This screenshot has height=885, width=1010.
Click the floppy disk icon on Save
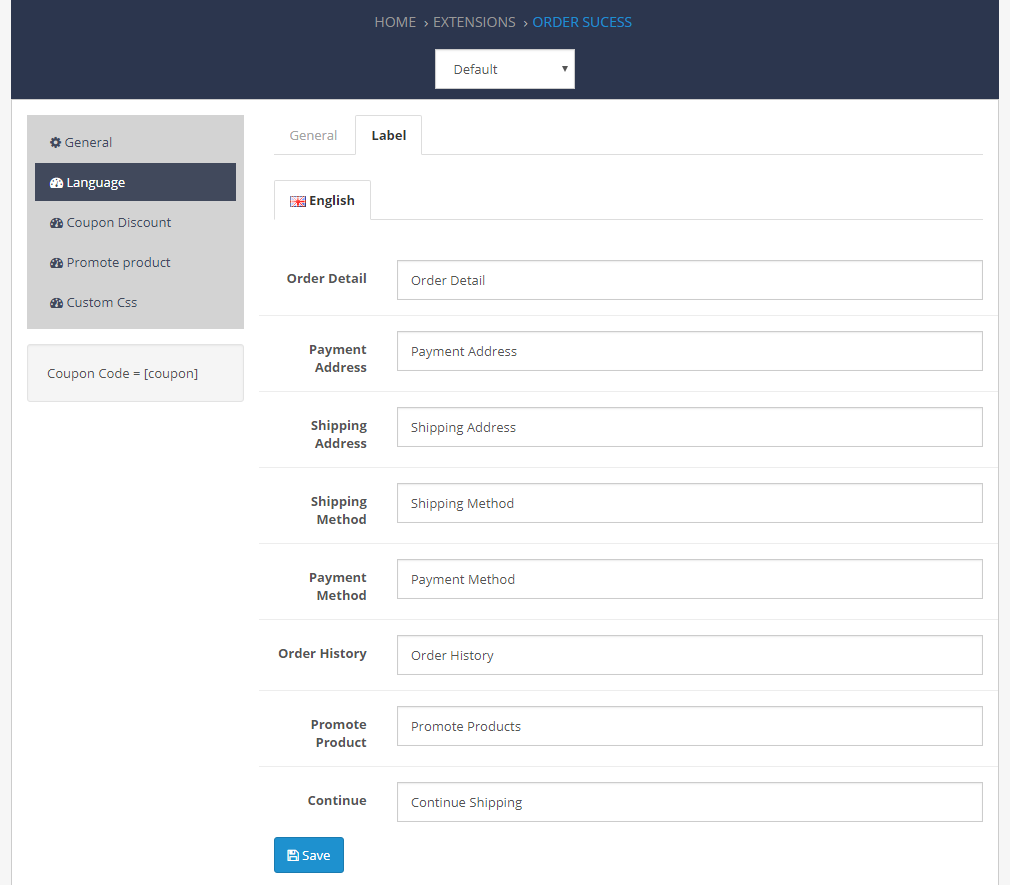click(x=293, y=856)
